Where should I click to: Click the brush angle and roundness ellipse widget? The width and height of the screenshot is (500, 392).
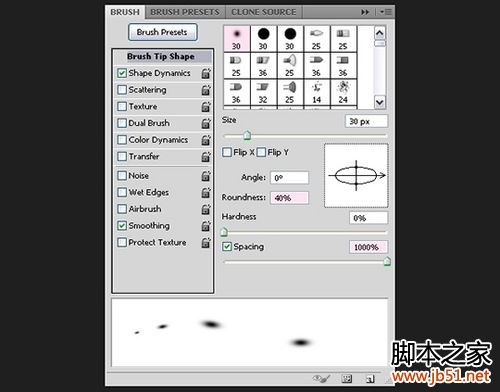(x=356, y=176)
